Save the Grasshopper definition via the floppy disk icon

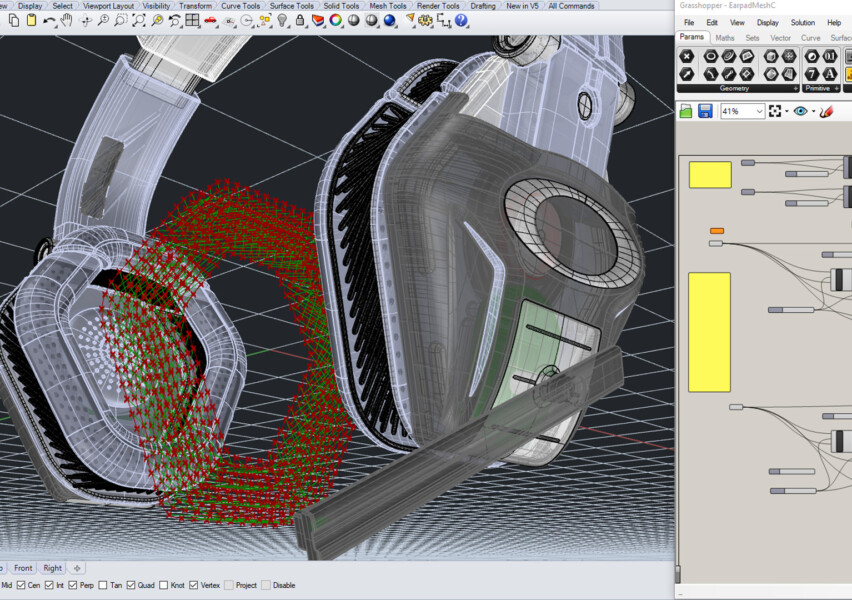tap(706, 111)
